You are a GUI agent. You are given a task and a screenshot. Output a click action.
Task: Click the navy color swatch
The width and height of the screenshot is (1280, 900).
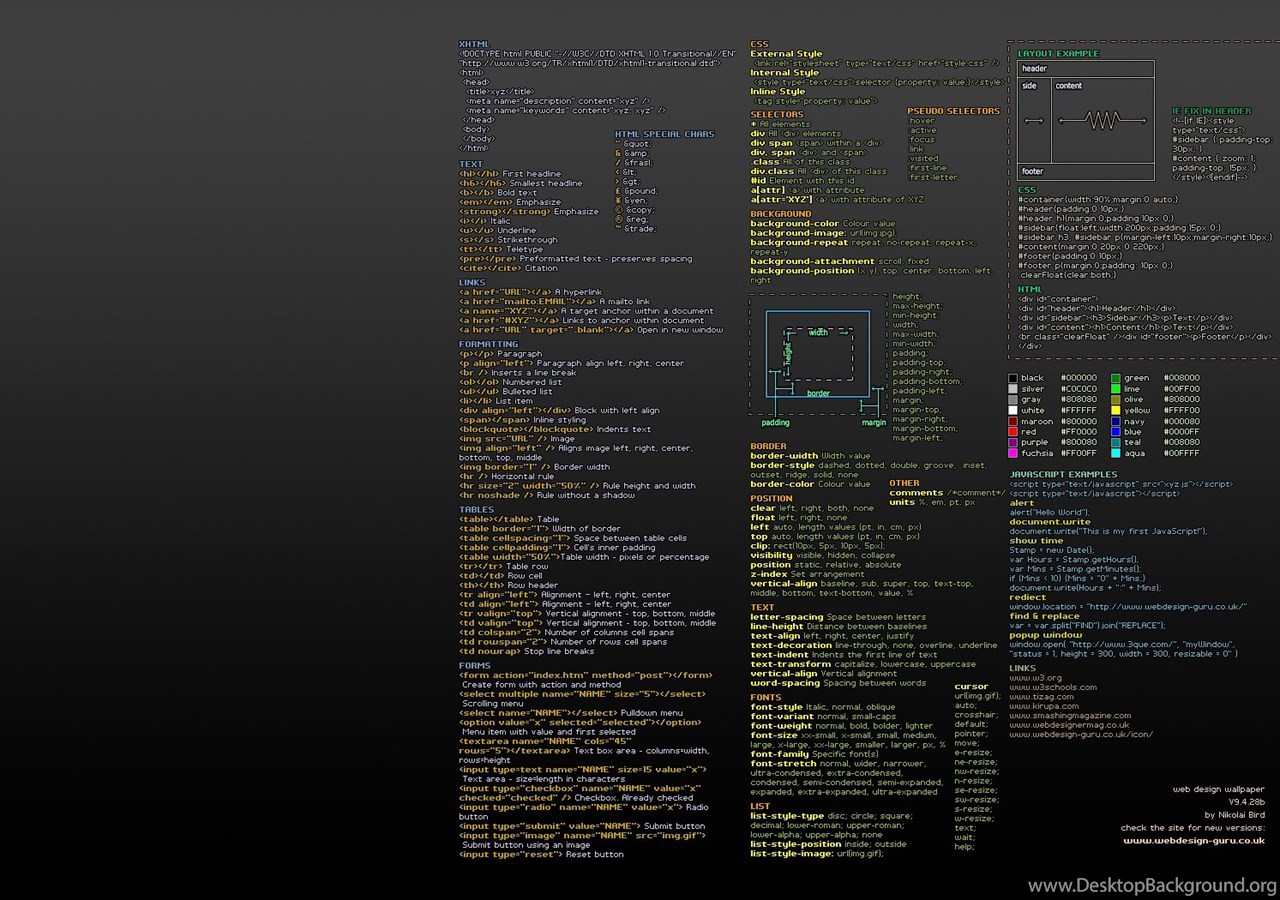1116,421
